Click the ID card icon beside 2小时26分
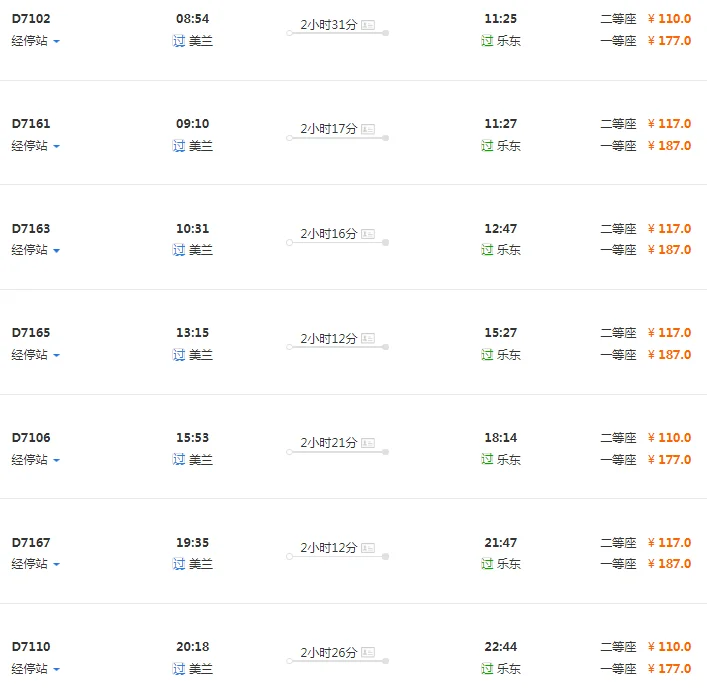The image size is (707, 689). point(368,653)
